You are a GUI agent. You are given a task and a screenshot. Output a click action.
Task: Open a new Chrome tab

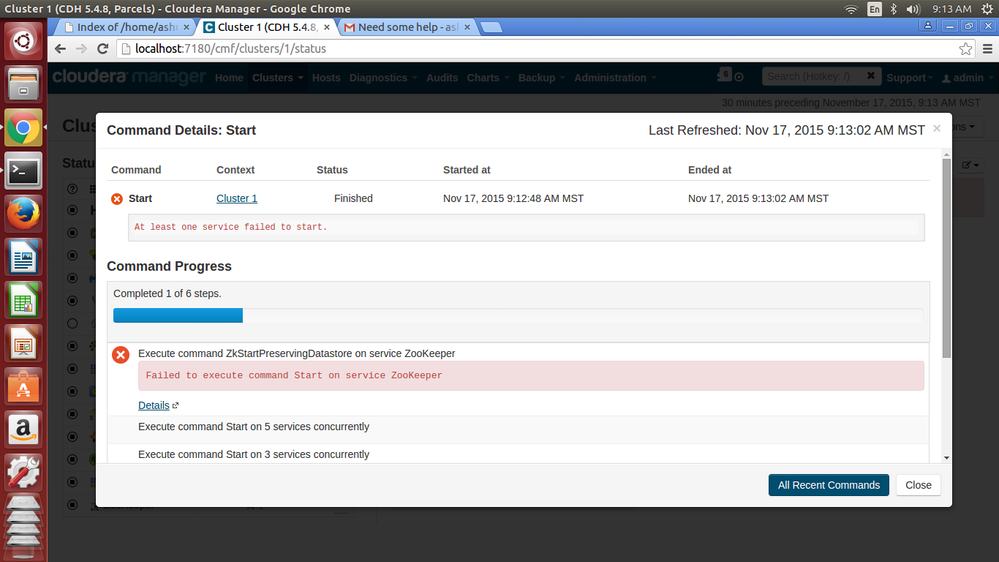pos(491,27)
